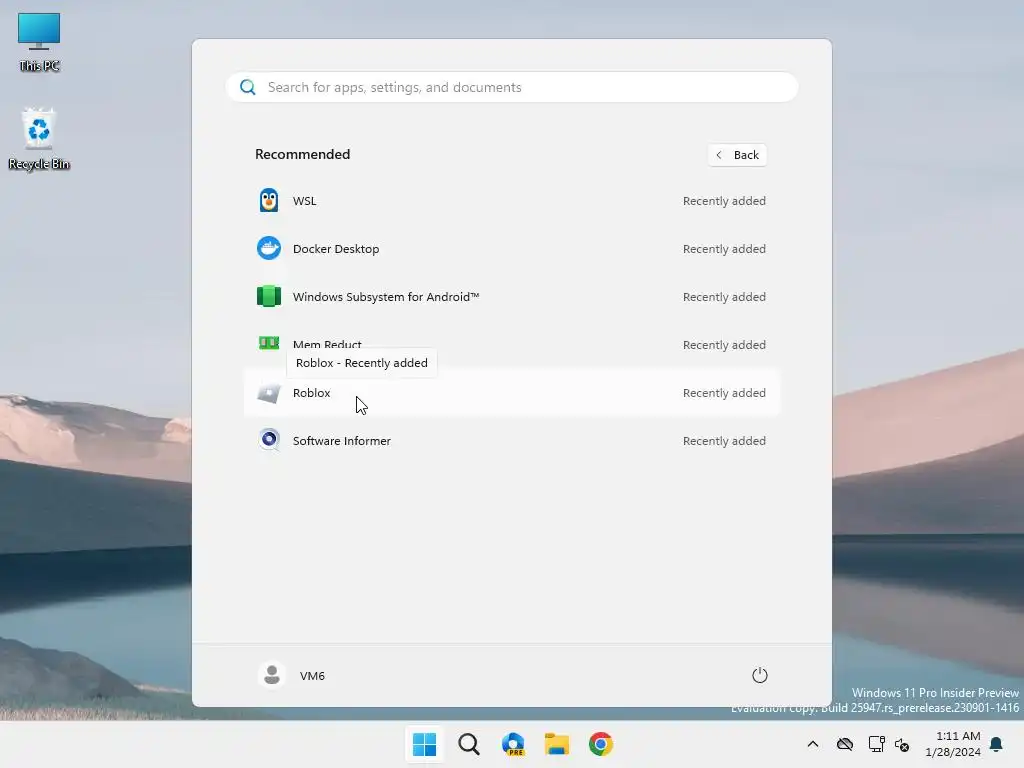
Task: Click the WSL name text
Action: click(304, 200)
